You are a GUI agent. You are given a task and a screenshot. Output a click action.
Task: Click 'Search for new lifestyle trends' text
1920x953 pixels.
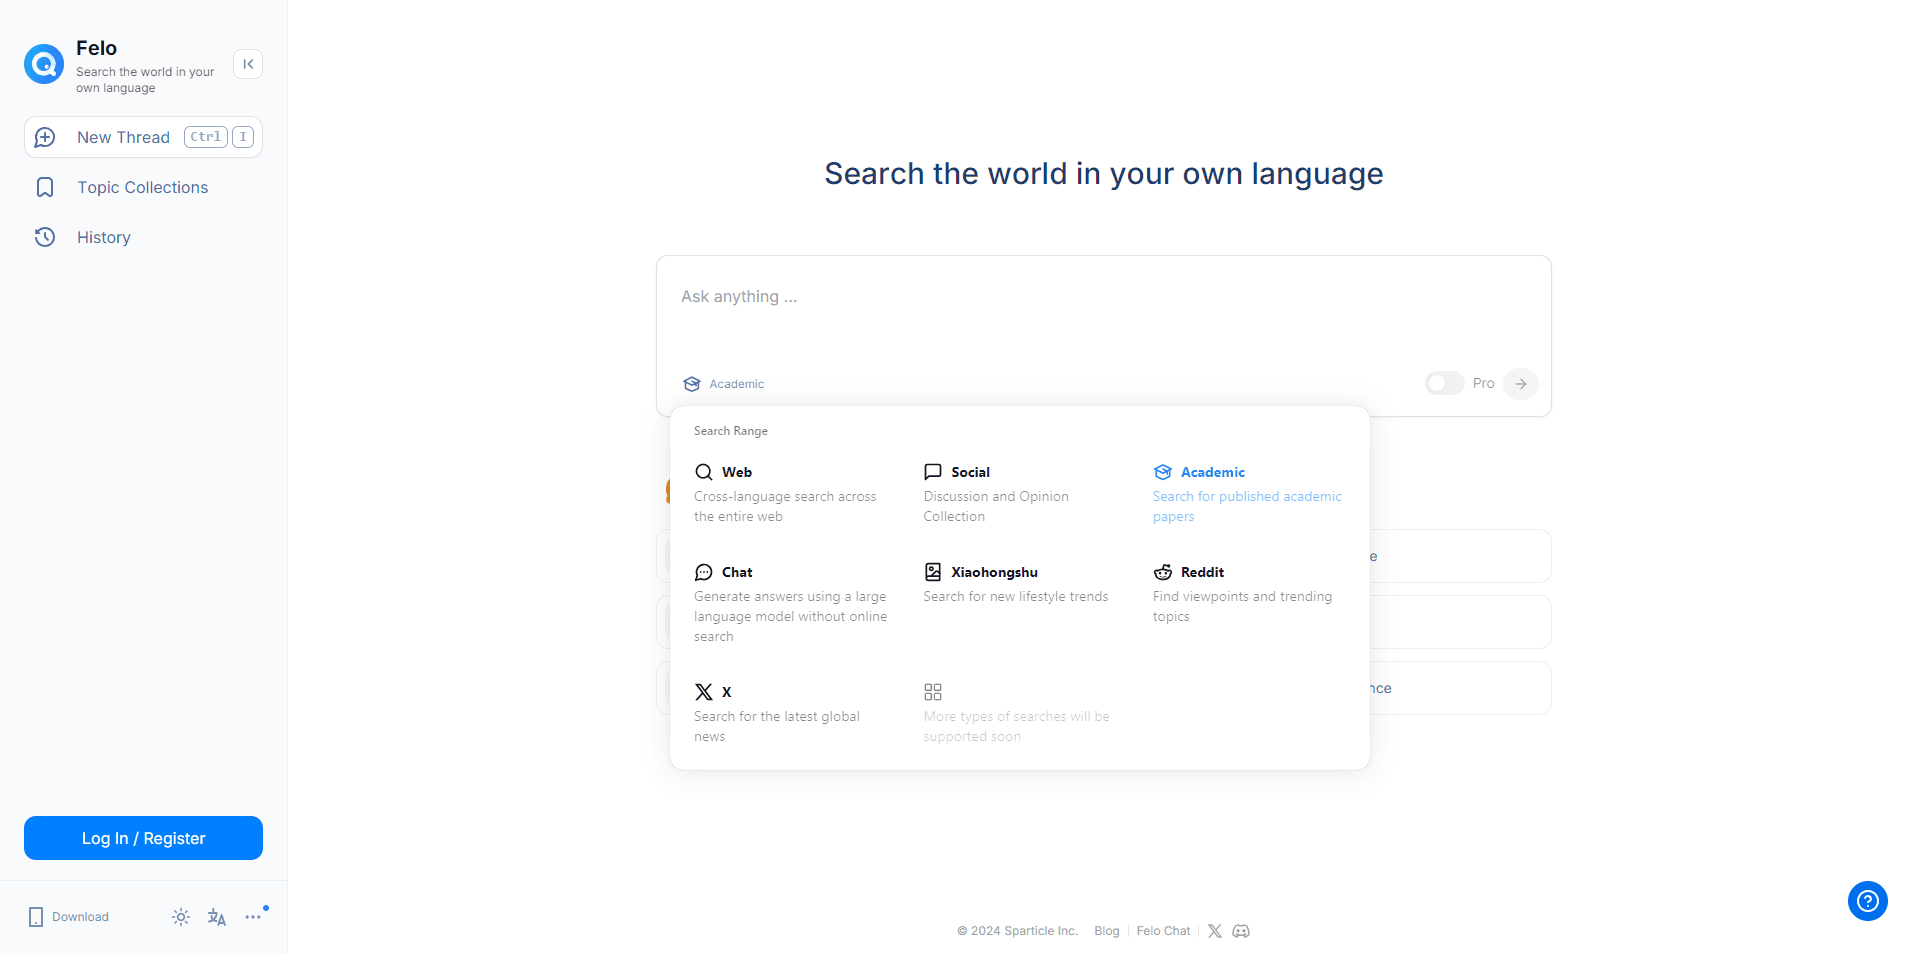click(1016, 597)
